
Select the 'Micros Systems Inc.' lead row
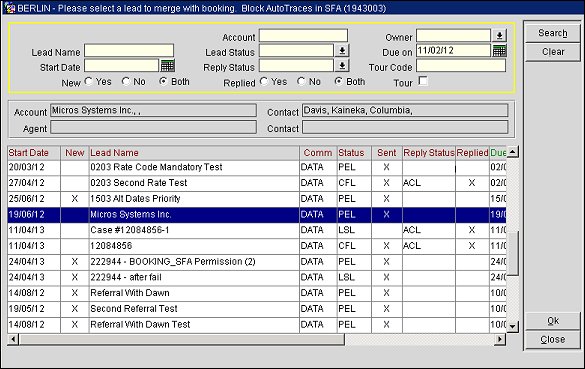[257, 215]
